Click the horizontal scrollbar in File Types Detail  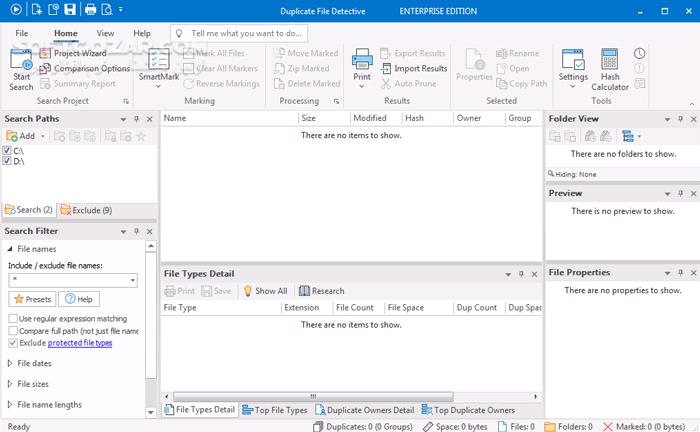[x=313, y=396]
